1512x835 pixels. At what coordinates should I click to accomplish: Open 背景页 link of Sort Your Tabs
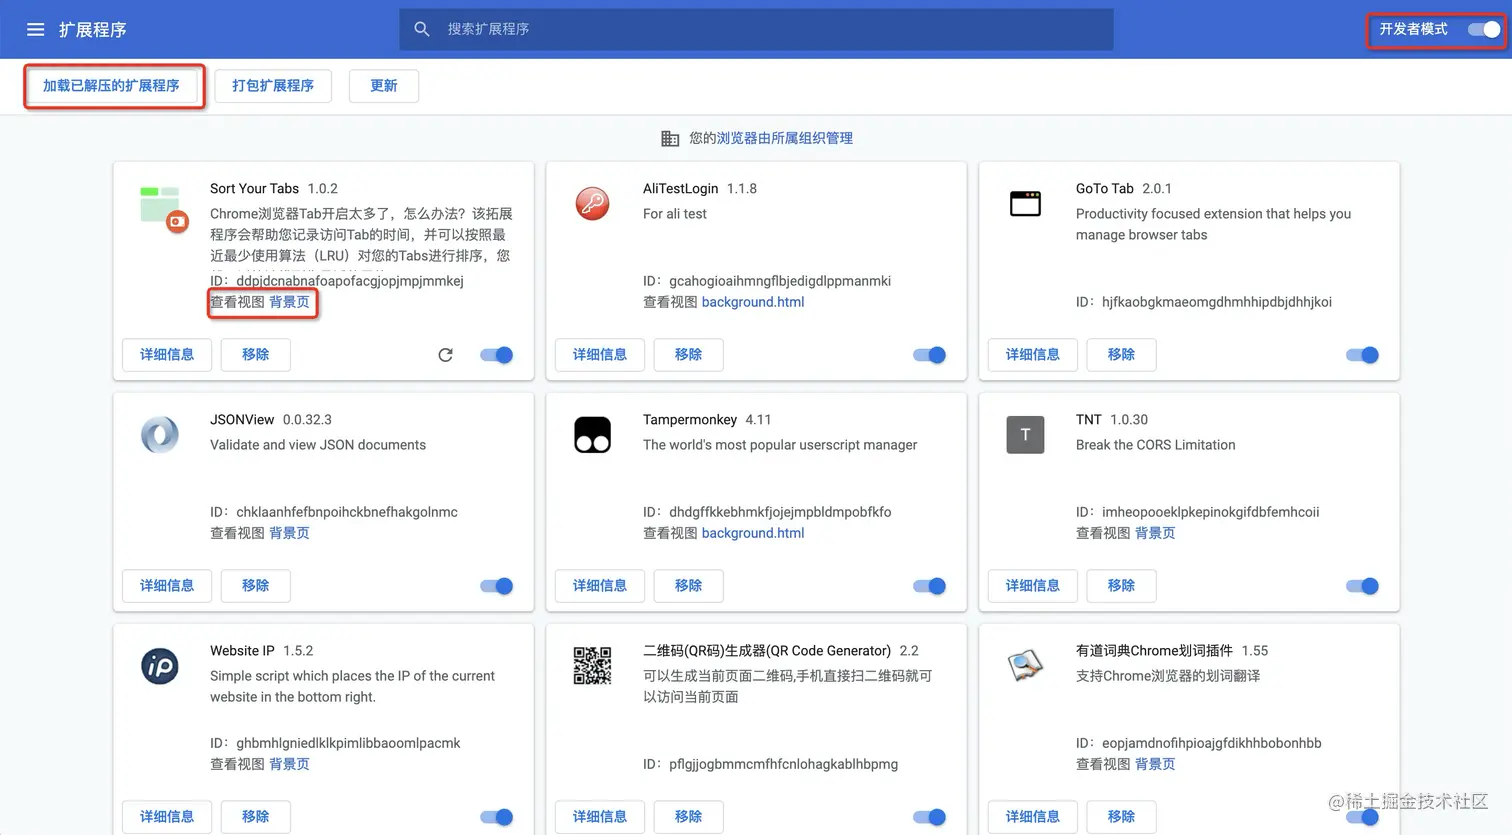coord(289,302)
